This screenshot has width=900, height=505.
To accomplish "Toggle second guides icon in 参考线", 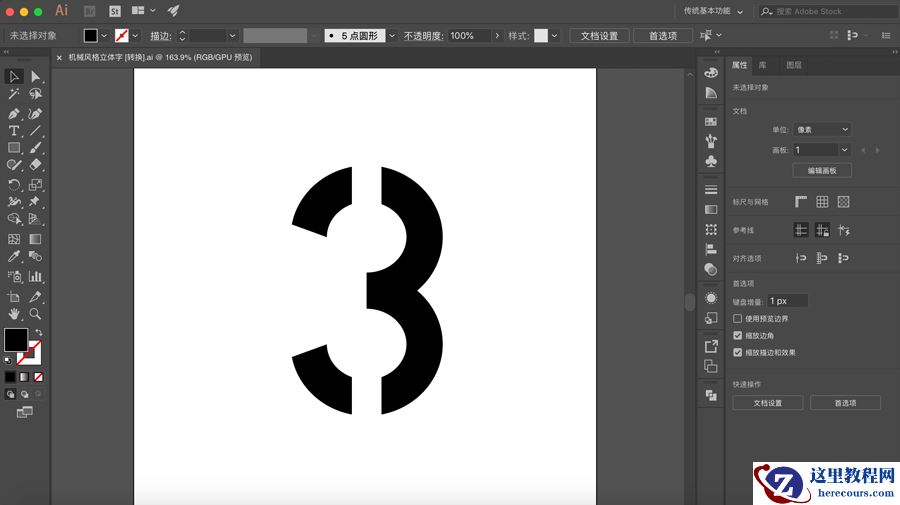I will pyautogui.click(x=823, y=230).
